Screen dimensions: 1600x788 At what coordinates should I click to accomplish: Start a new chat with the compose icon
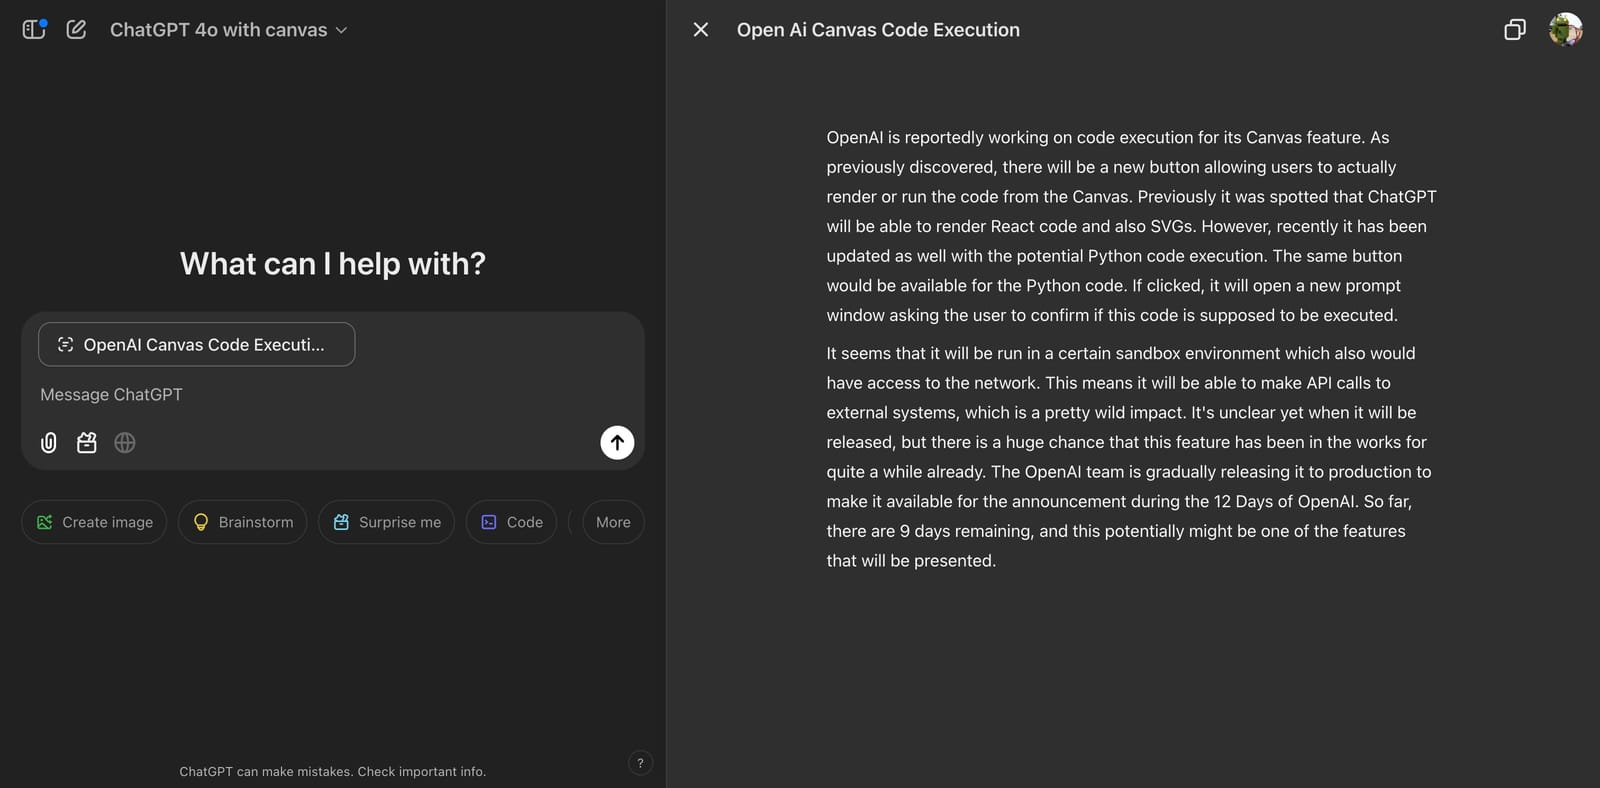(76, 30)
